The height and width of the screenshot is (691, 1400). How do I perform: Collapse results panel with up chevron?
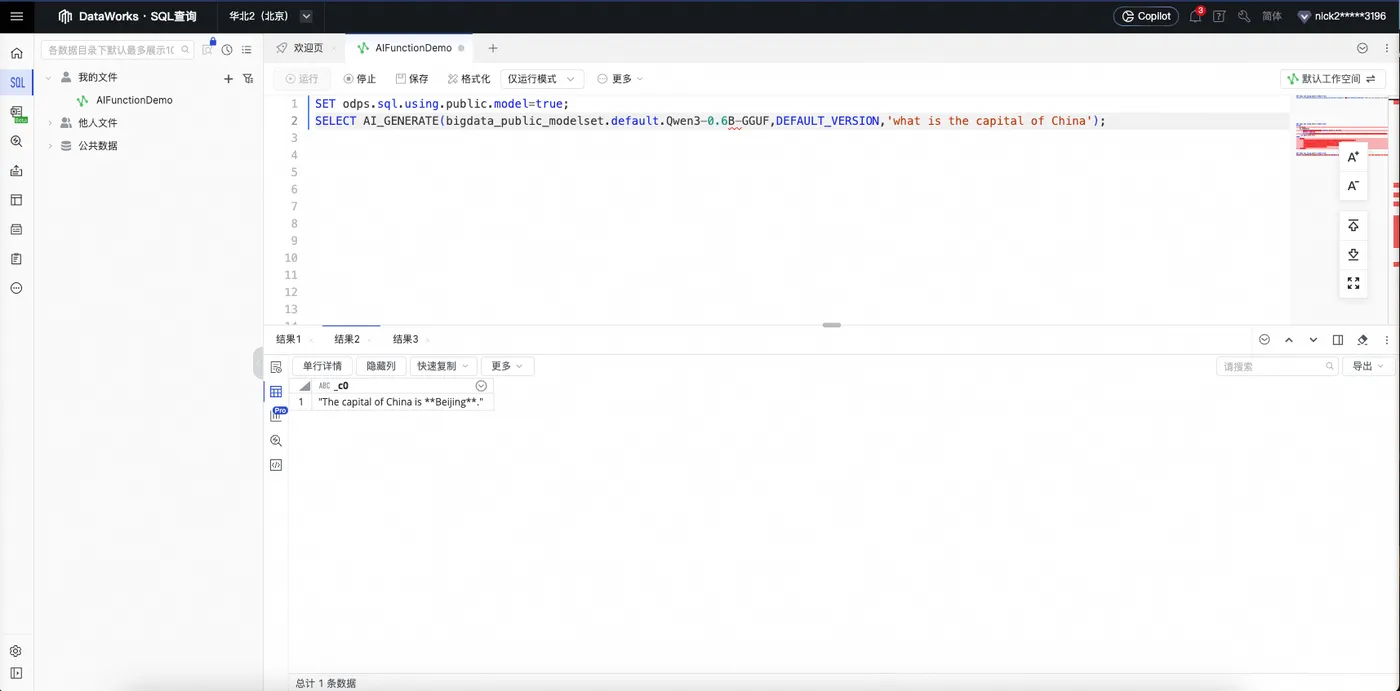1289,340
